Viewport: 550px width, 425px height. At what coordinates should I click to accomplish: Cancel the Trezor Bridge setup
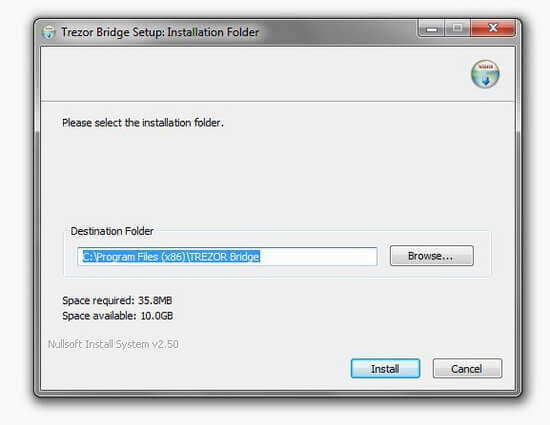click(x=467, y=368)
